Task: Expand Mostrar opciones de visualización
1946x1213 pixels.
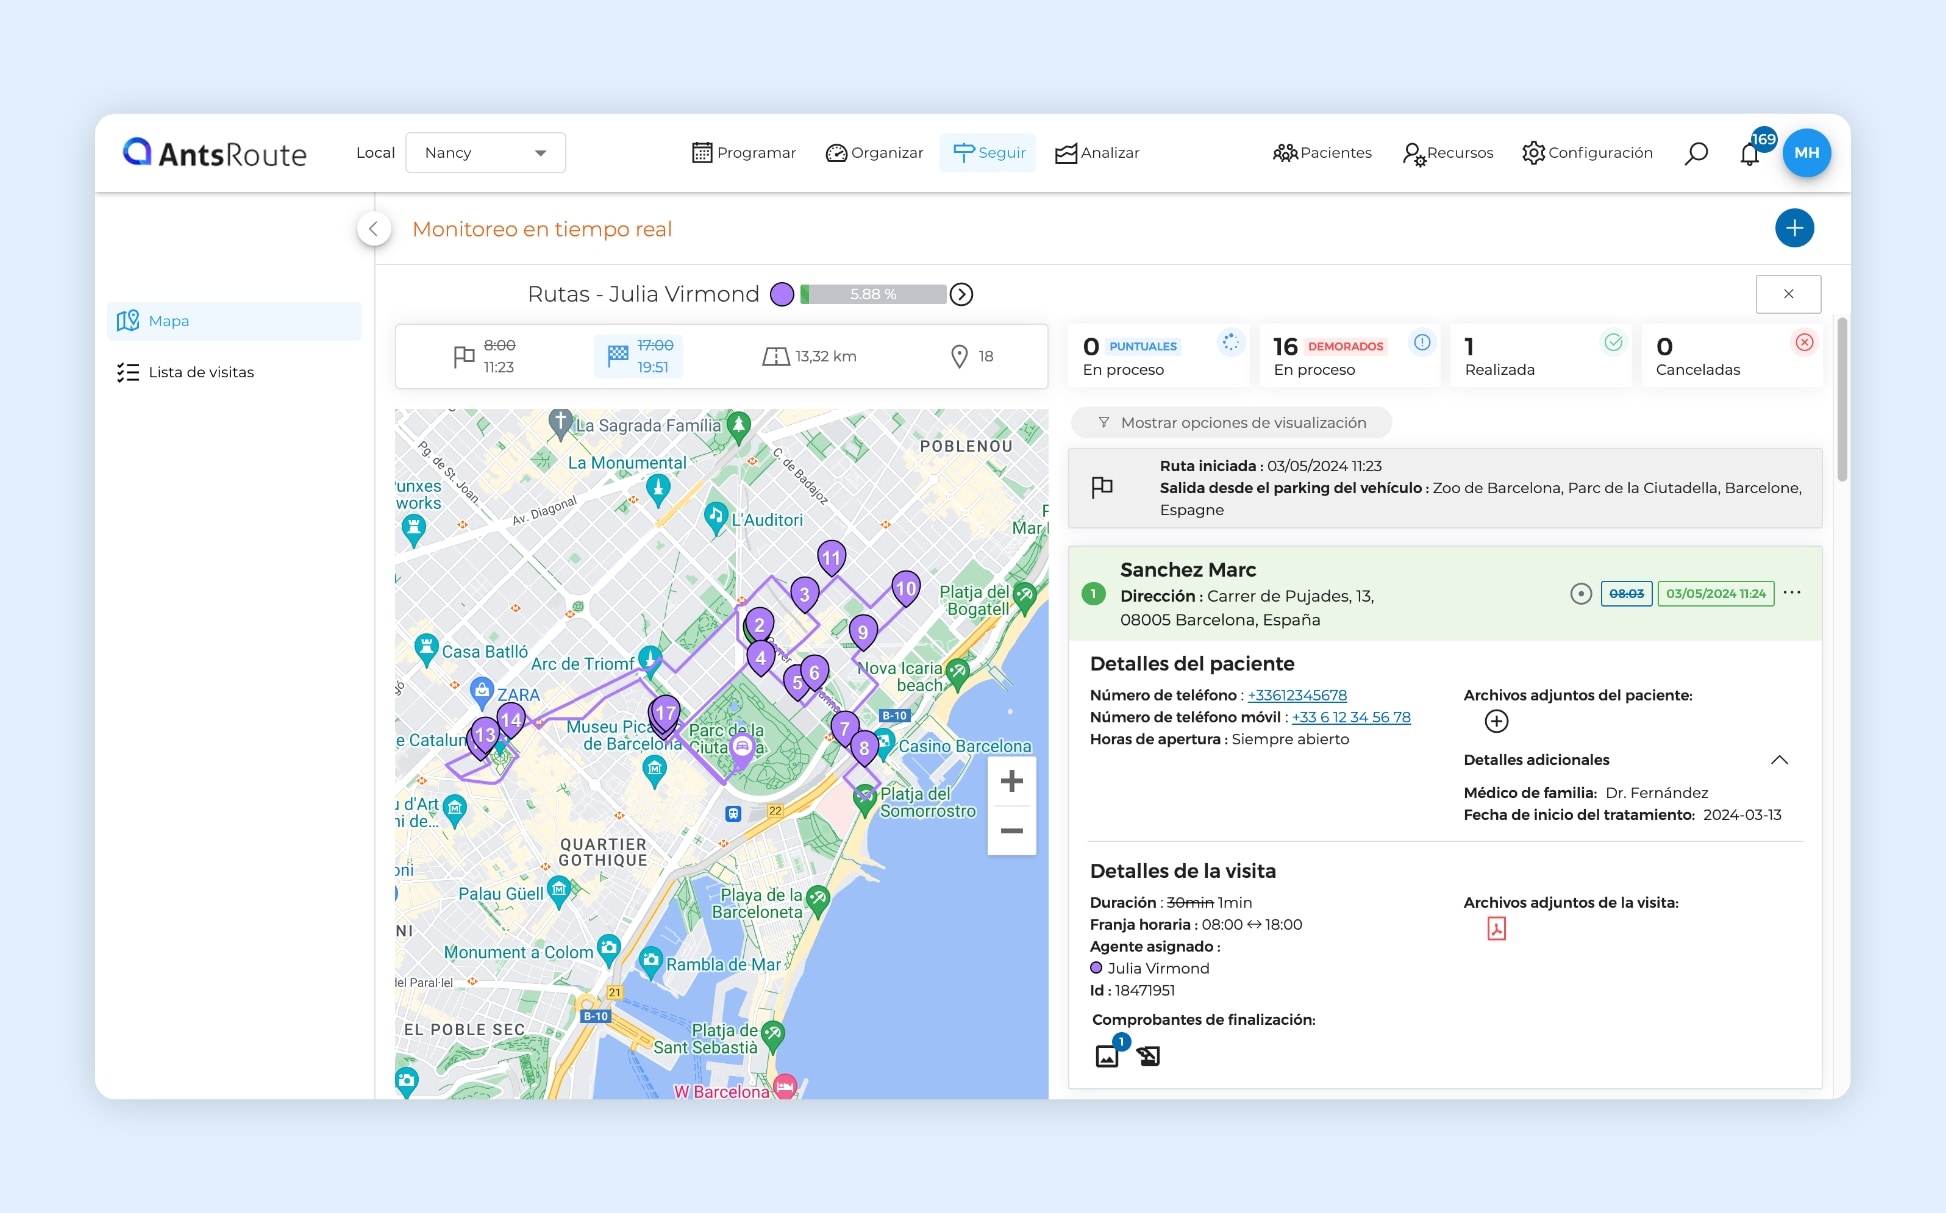Action: (1231, 423)
